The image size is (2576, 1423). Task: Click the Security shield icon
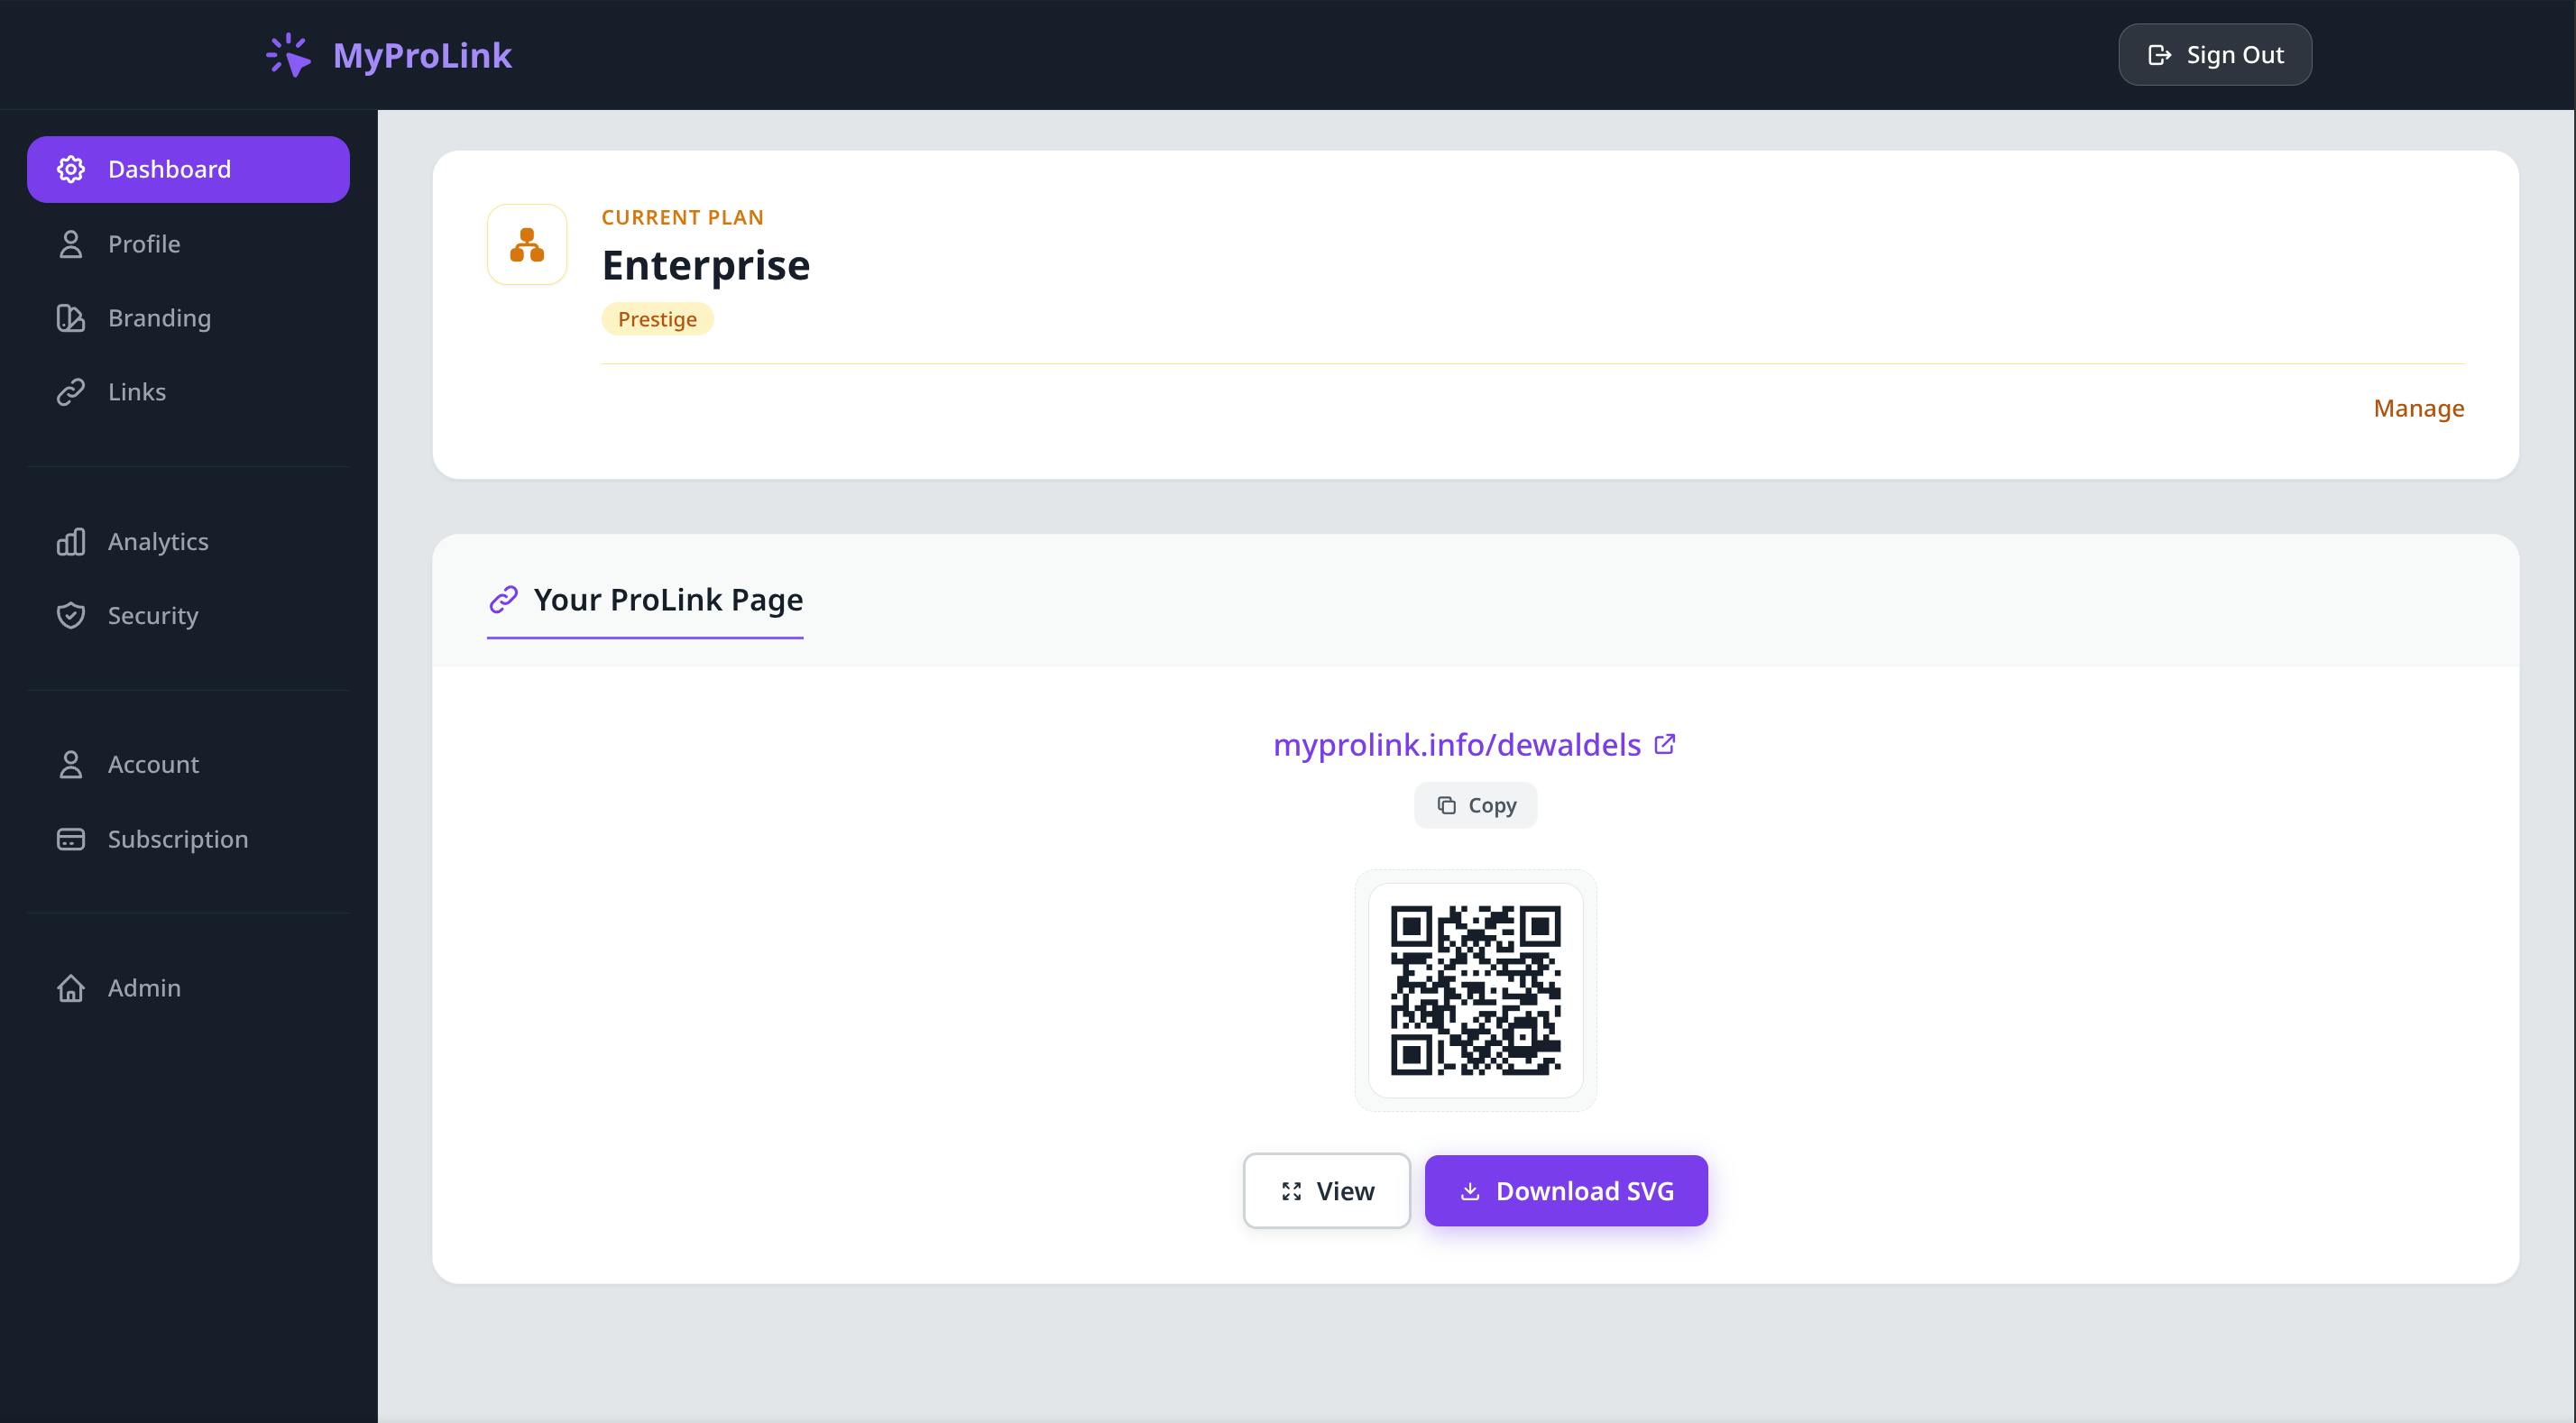click(x=70, y=615)
